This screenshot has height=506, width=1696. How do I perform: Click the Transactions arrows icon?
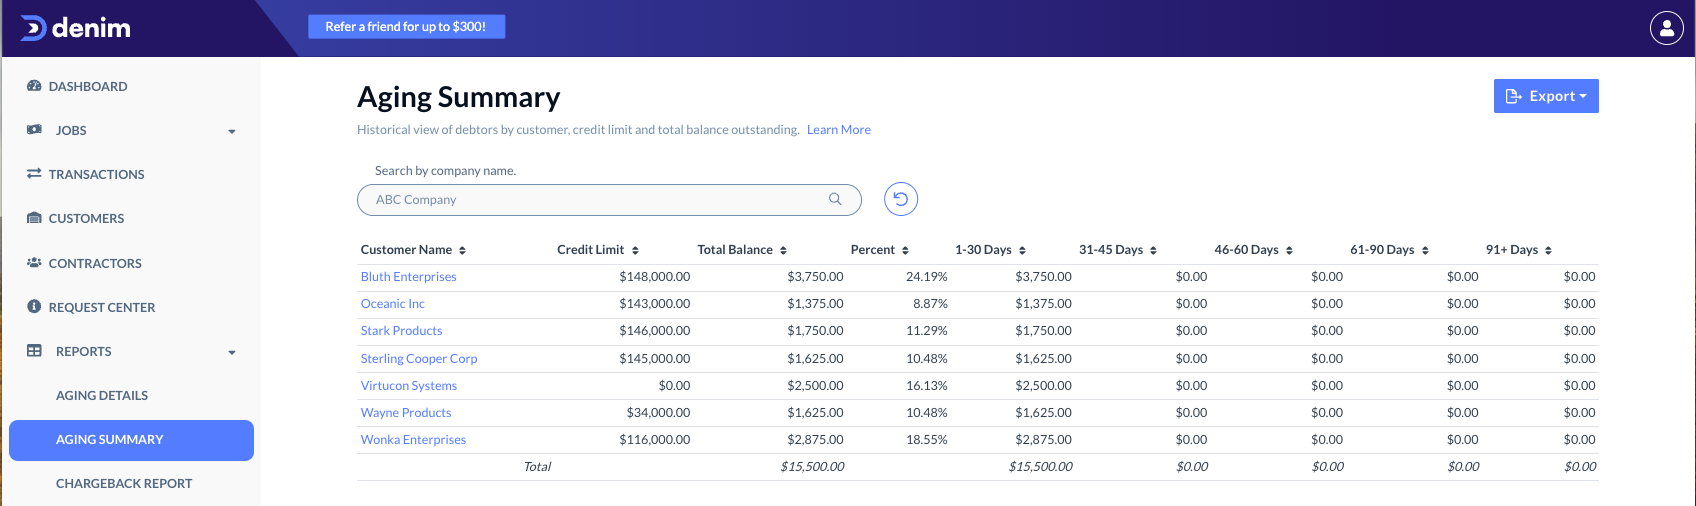pos(34,174)
